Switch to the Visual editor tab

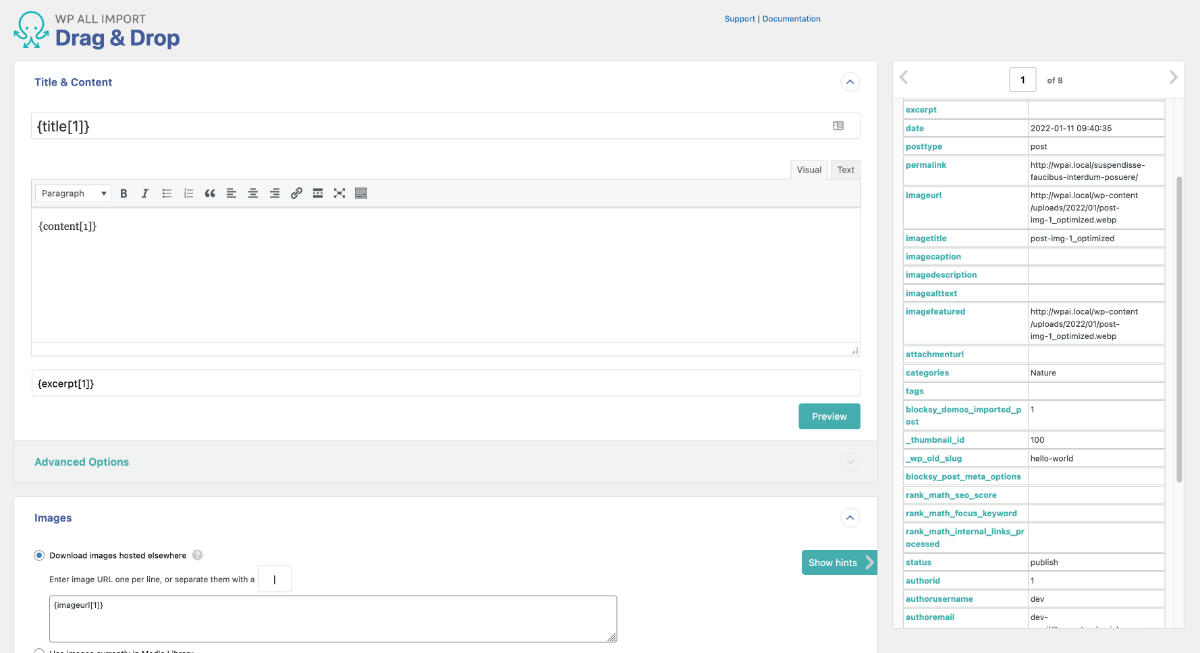[809, 170]
